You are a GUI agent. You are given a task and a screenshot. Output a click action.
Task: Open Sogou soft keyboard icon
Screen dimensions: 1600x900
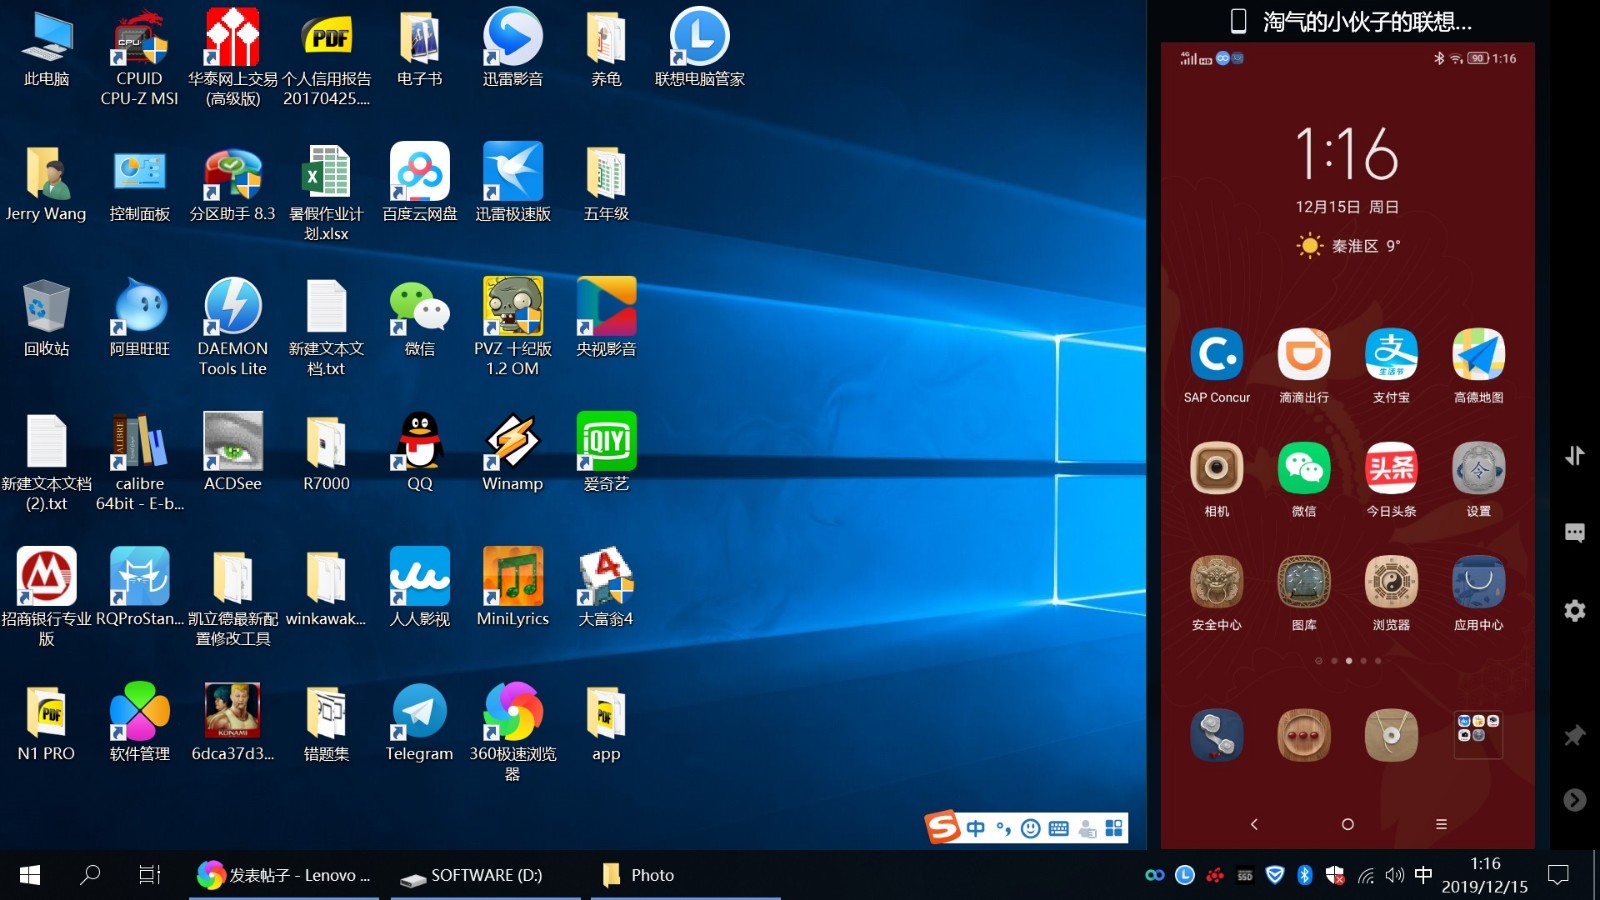click(x=1059, y=828)
